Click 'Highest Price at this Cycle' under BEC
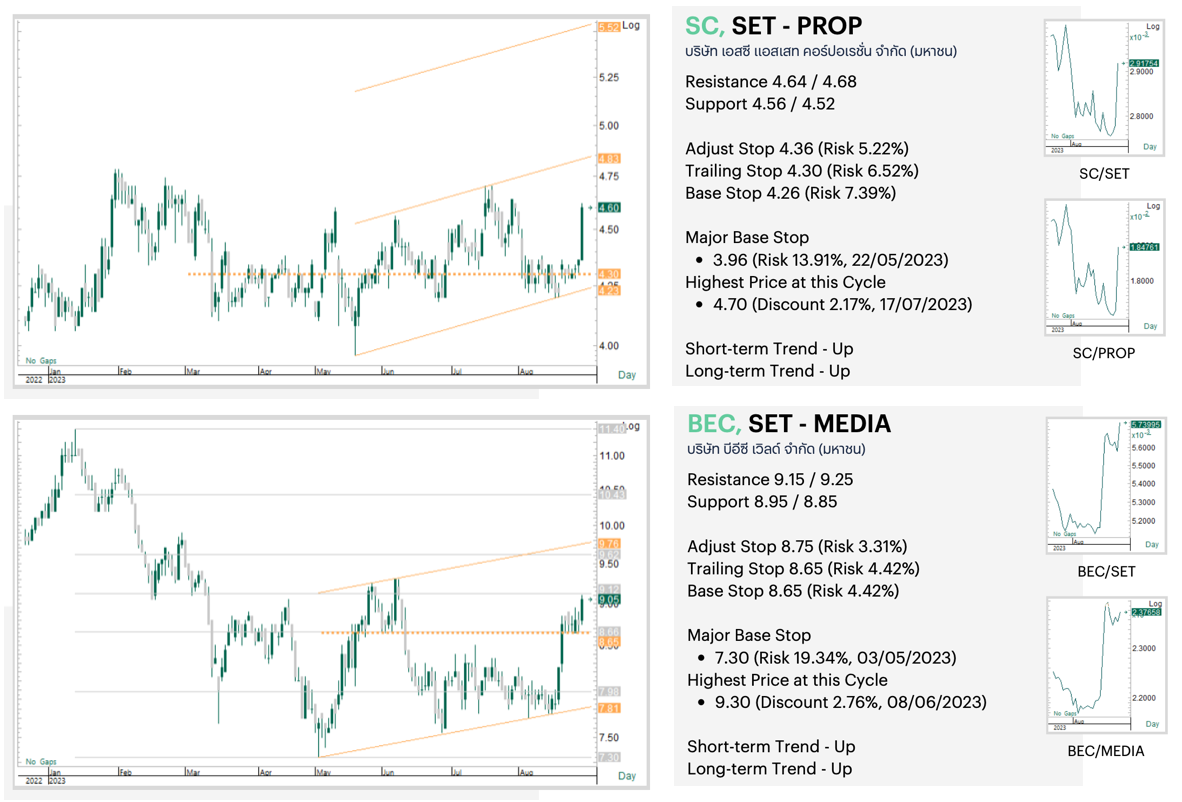This screenshot has height=802, width=1182. pos(787,680)
